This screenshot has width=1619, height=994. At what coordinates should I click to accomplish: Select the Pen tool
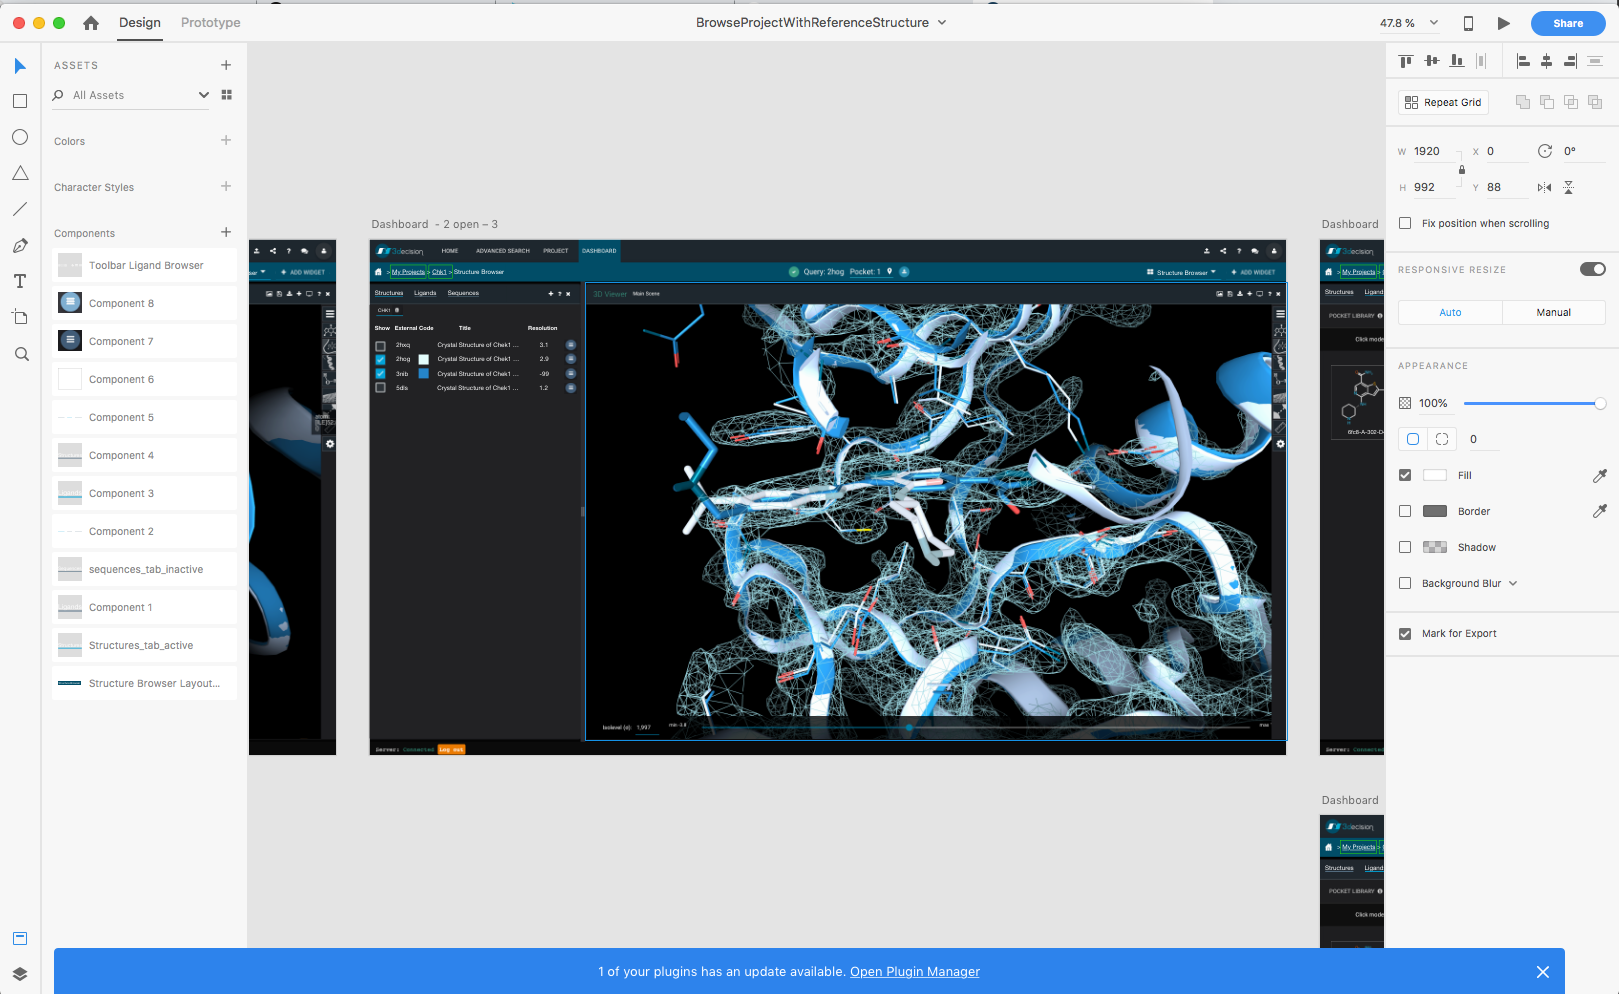click(20, 245)
